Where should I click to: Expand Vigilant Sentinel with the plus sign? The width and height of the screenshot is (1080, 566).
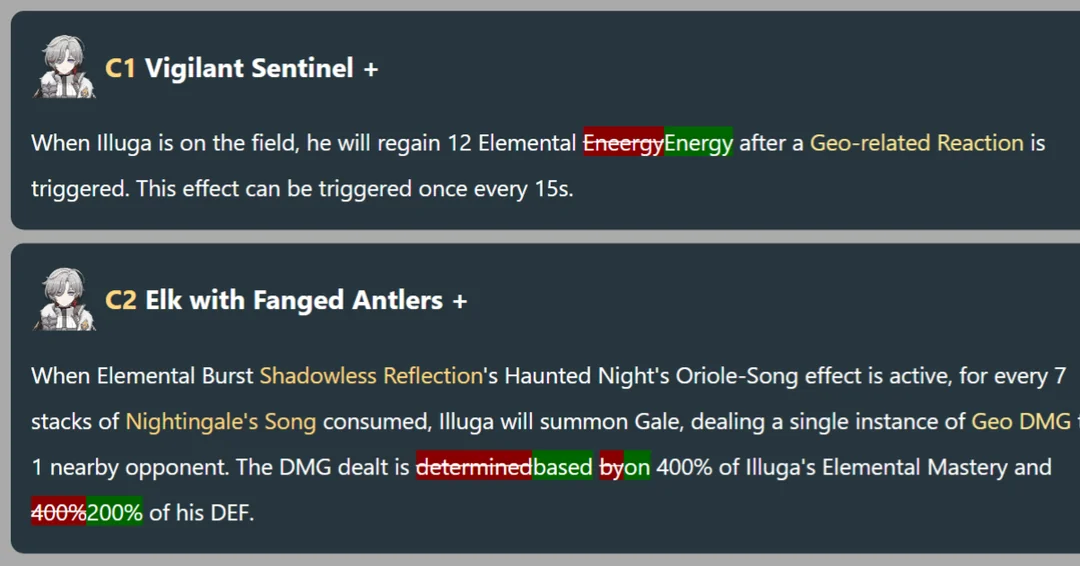[x=371, y=69]
